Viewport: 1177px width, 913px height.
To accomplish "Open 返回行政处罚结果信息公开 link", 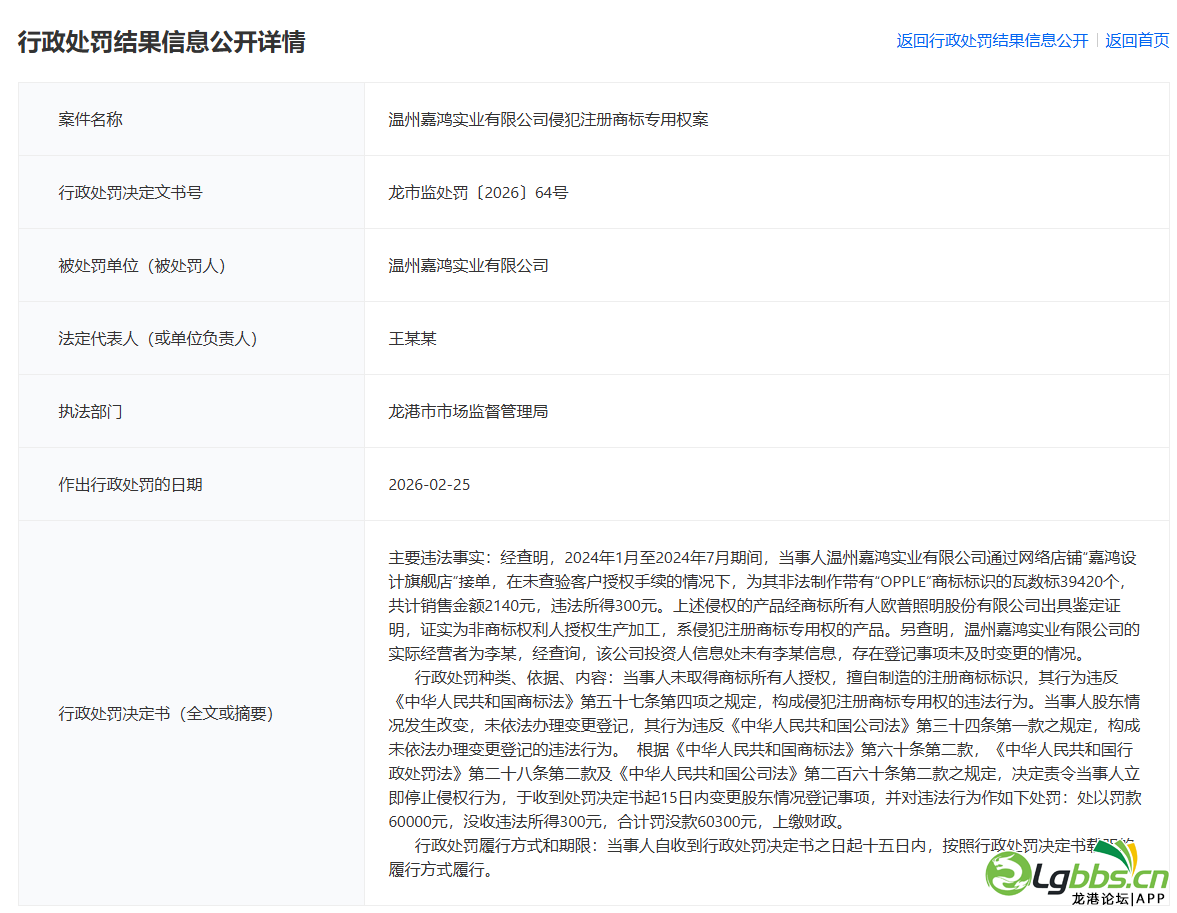I will pyautogui.click(x=991, y=40).
